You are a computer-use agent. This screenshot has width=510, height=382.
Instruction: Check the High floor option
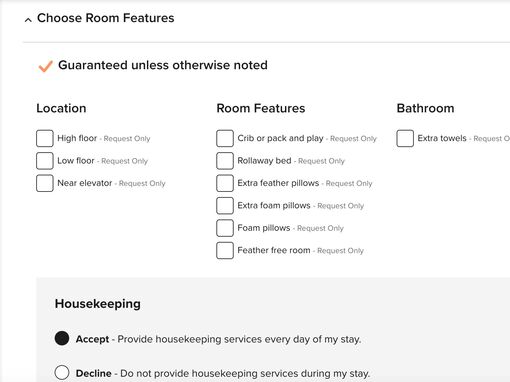(45, 138)
